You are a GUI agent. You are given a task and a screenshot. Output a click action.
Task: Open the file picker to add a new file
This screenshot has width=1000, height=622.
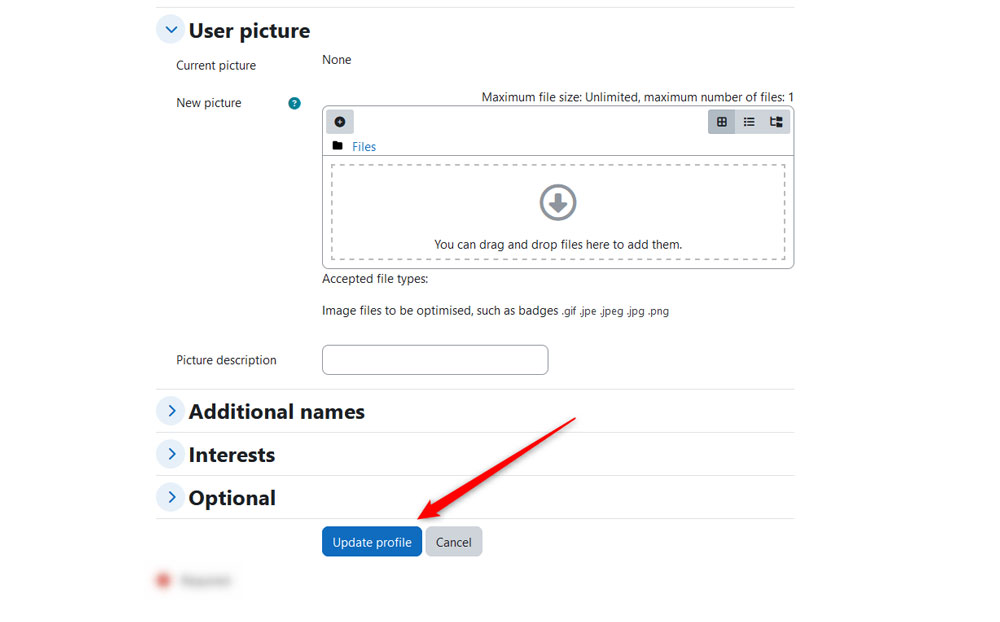point(340,121)
